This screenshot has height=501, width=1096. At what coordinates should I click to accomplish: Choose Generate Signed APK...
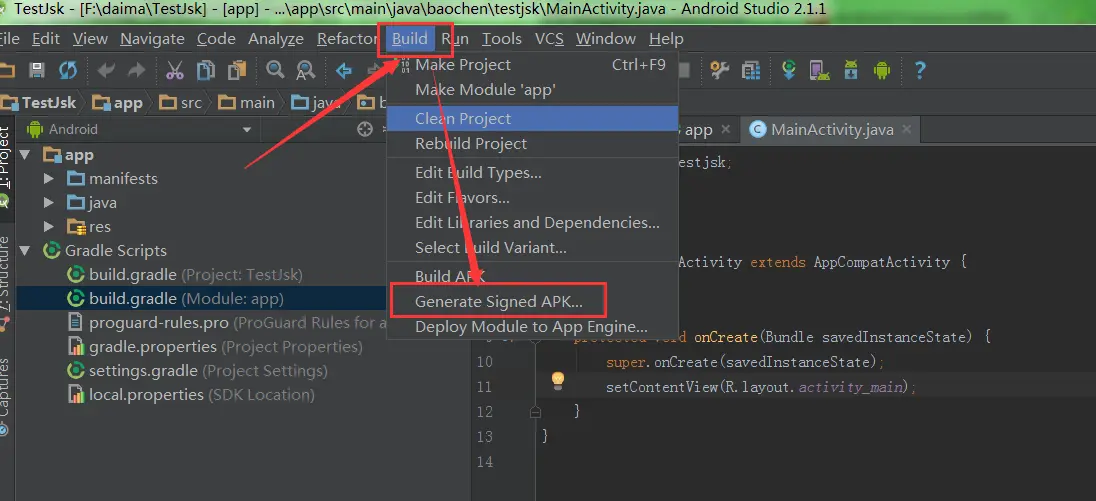point(532,302)
